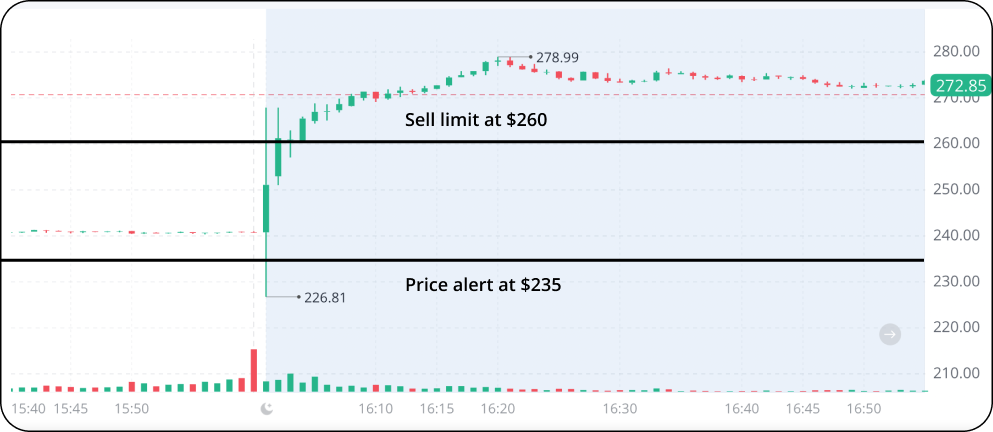Screen dimensions: 993x432
Task: Click the tallest red volume bar
Action: [254, 369]
